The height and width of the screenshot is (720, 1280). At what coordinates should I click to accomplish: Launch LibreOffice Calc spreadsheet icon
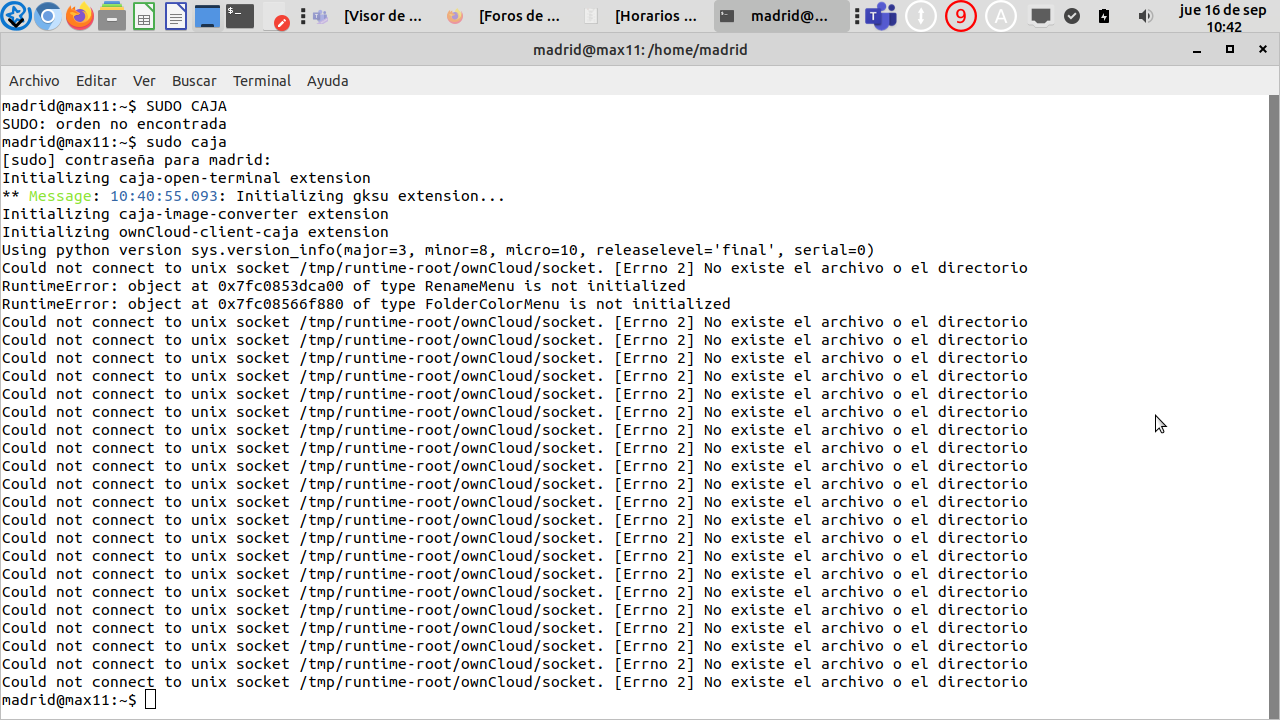(x=144, y=16)
